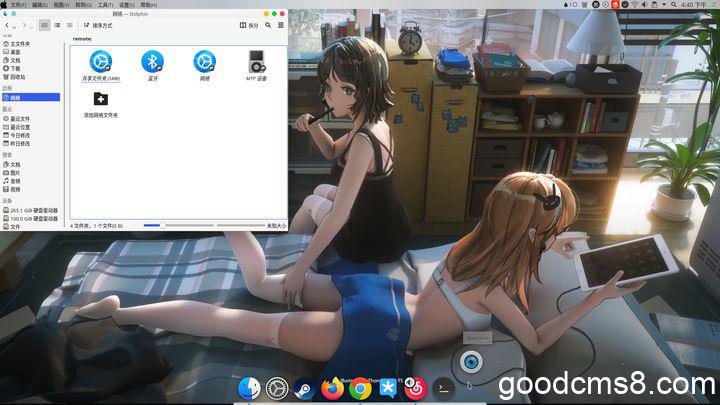Open the Apple logo menu
Viewport: 720px width, 405px height.
(x=4, y=5)
